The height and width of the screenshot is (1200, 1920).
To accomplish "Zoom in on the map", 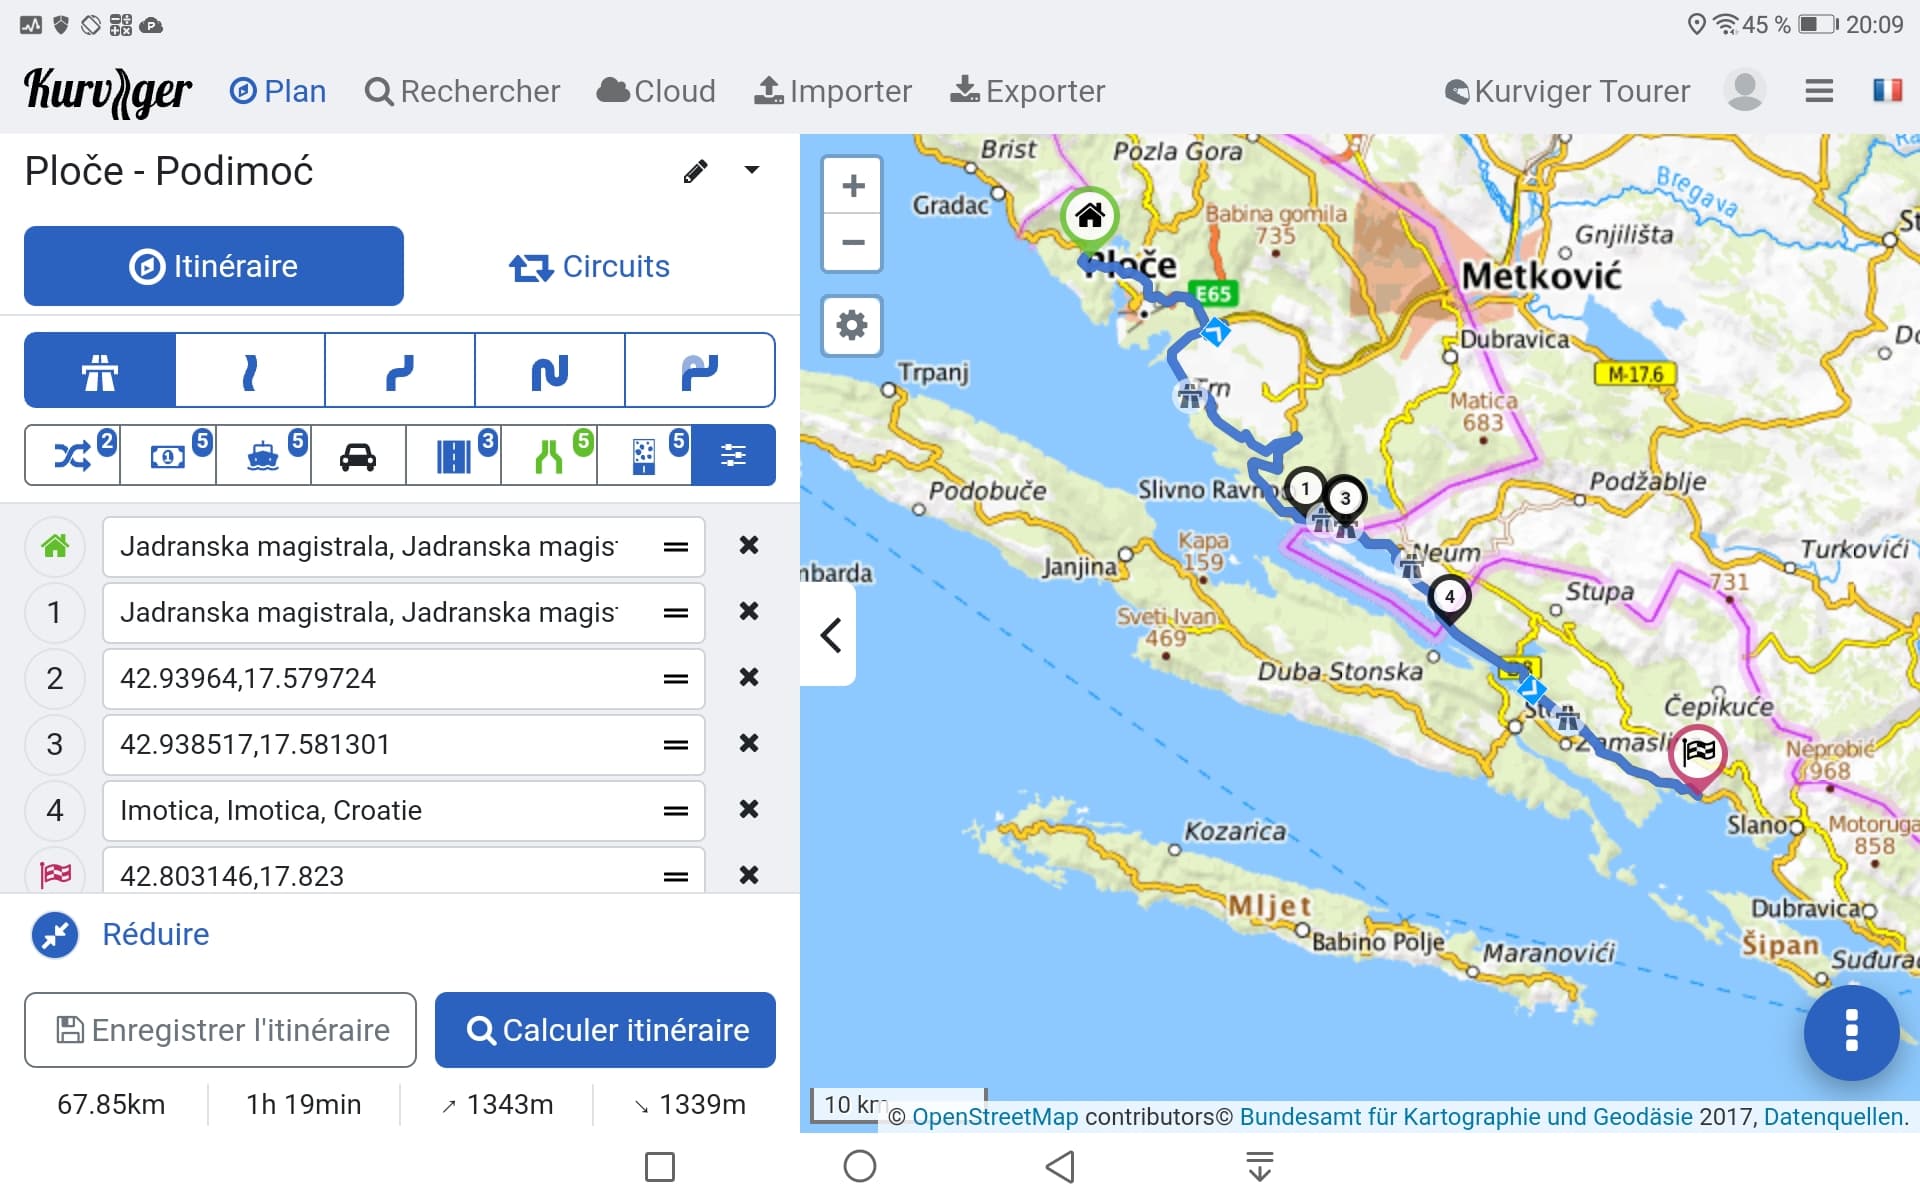I will coord(852,186).
